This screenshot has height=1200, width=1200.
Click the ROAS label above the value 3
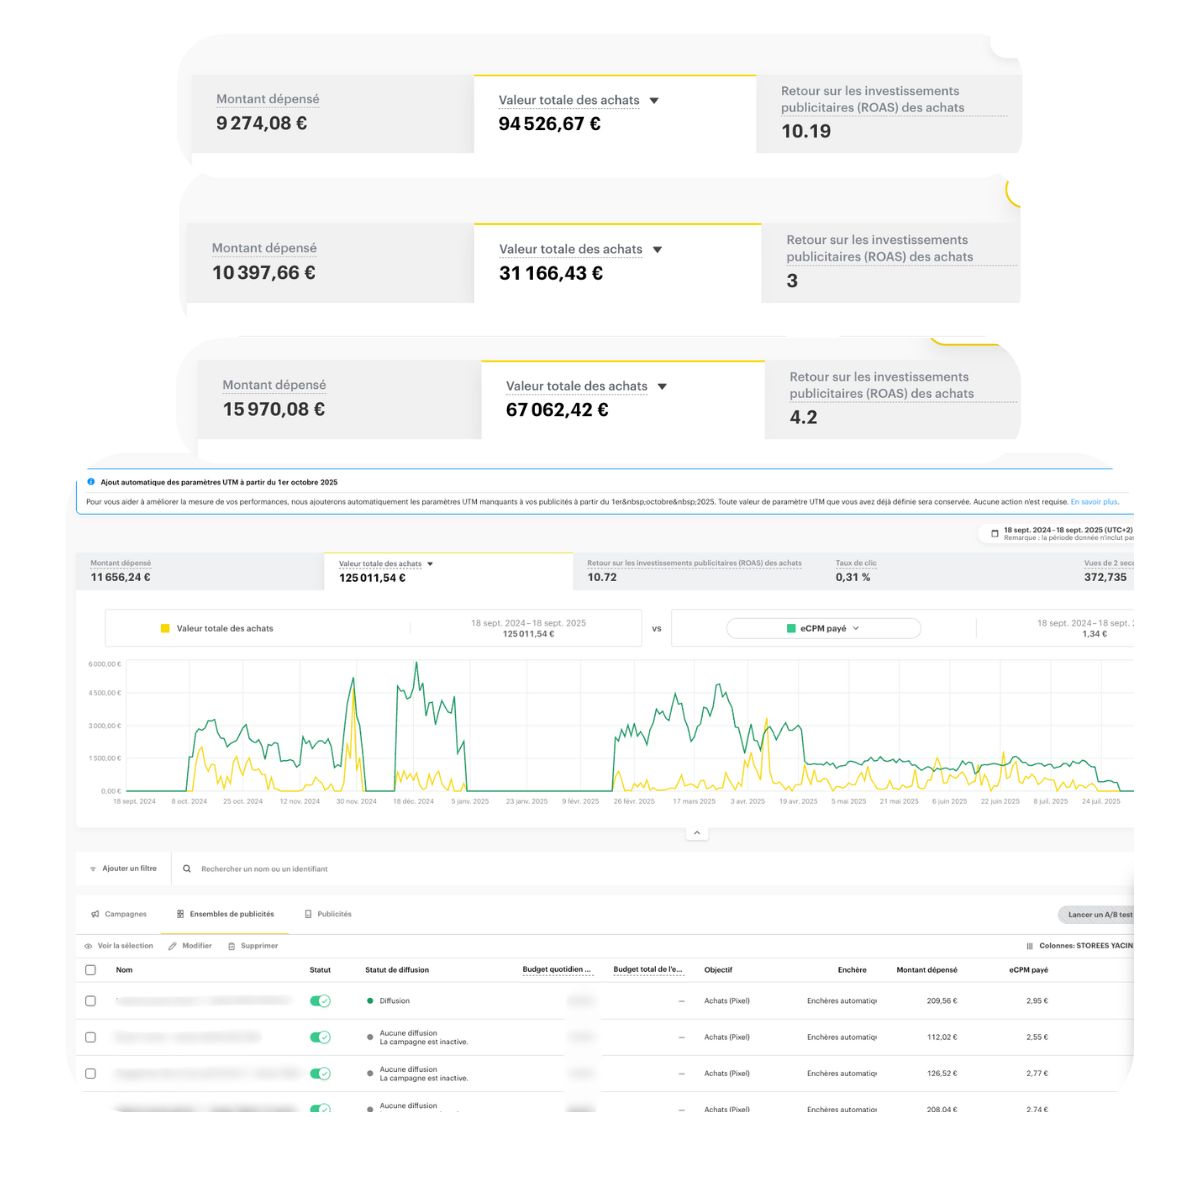click(879, 248)
